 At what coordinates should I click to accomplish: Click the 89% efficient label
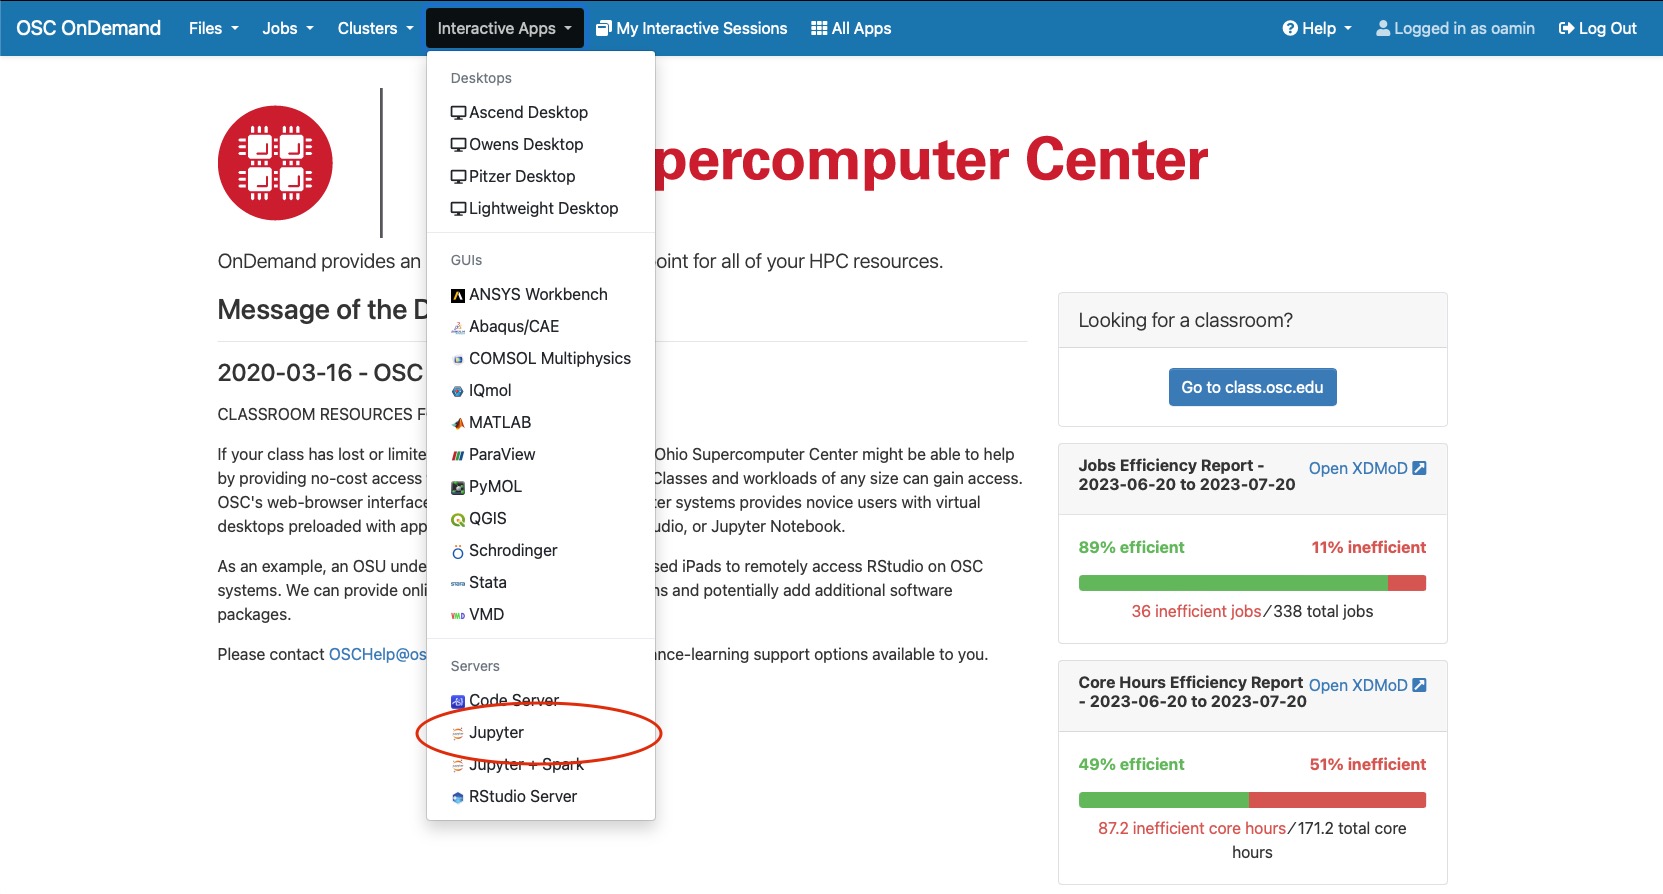[x=1131, y=547]
